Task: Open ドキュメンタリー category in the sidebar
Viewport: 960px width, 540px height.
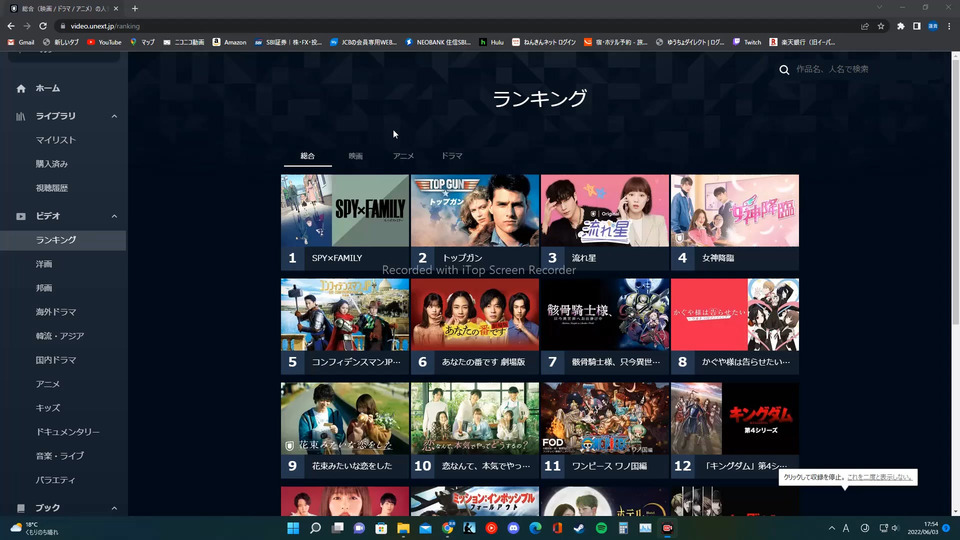Action: [67, 432]
